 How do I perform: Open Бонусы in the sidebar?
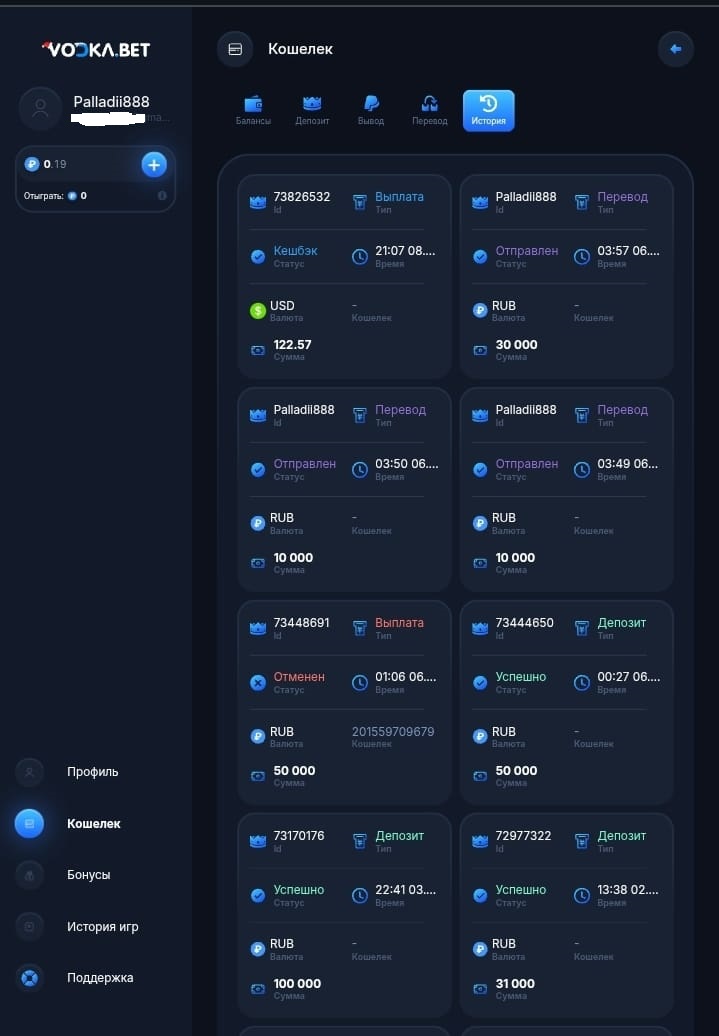pyautogui.click(x=89, y=875)
